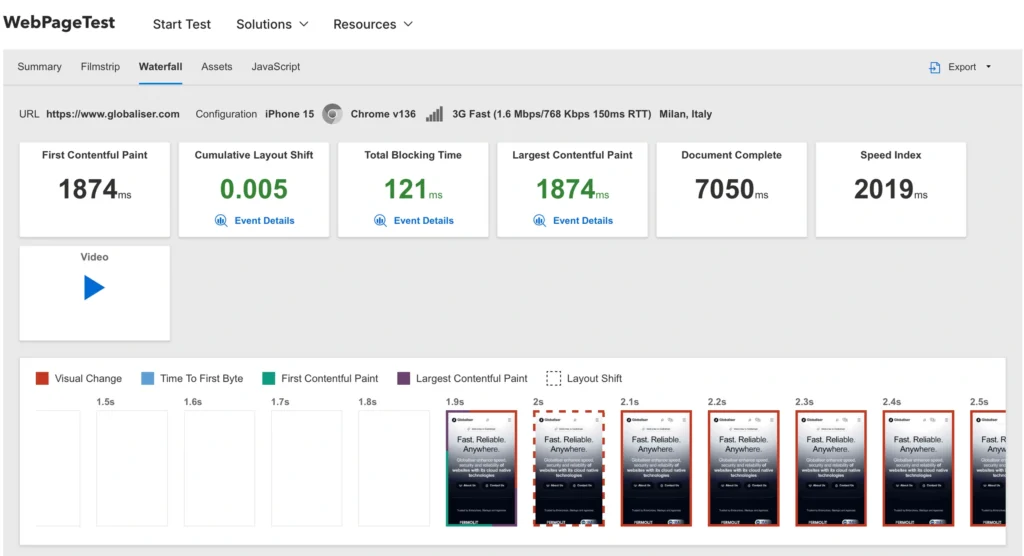Click the Chrome browser icon

point(333,114)
